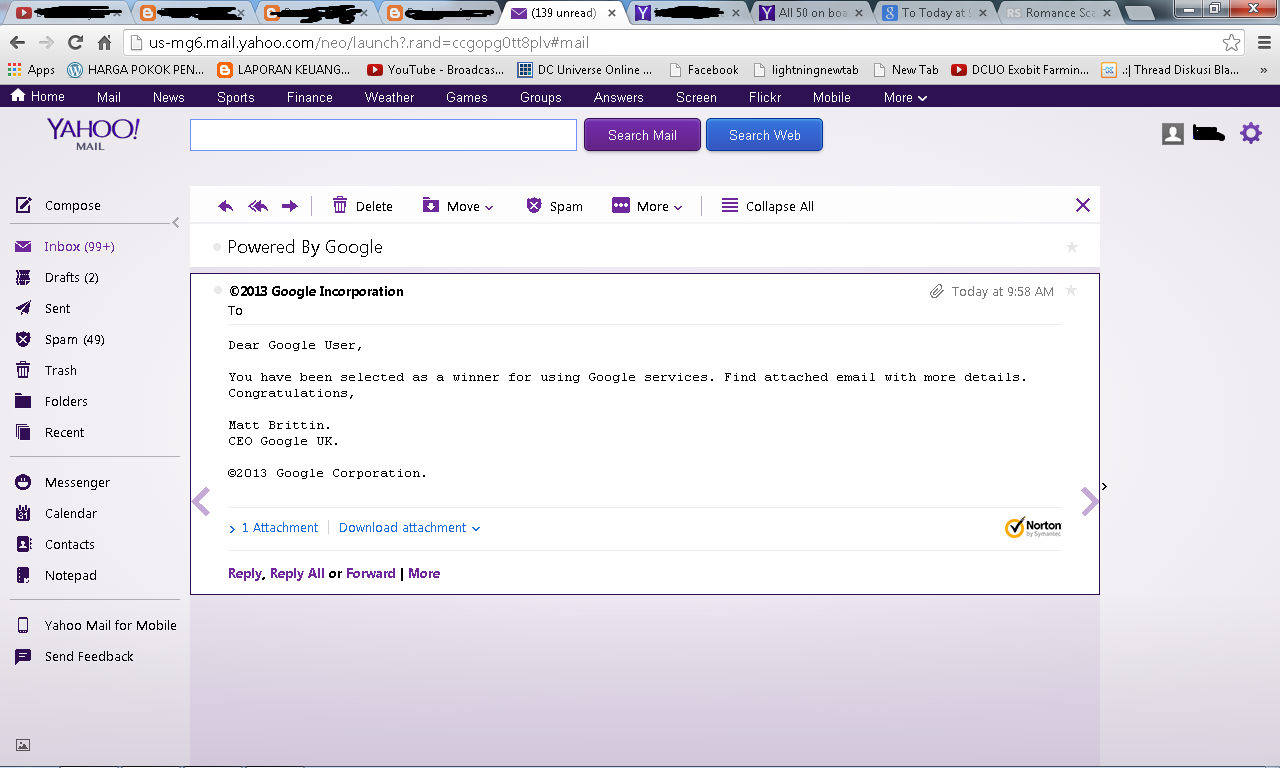Toggle unread dot beside Powered By Google
This screenshot has width=1280, height=768.
tap(217, 247)
